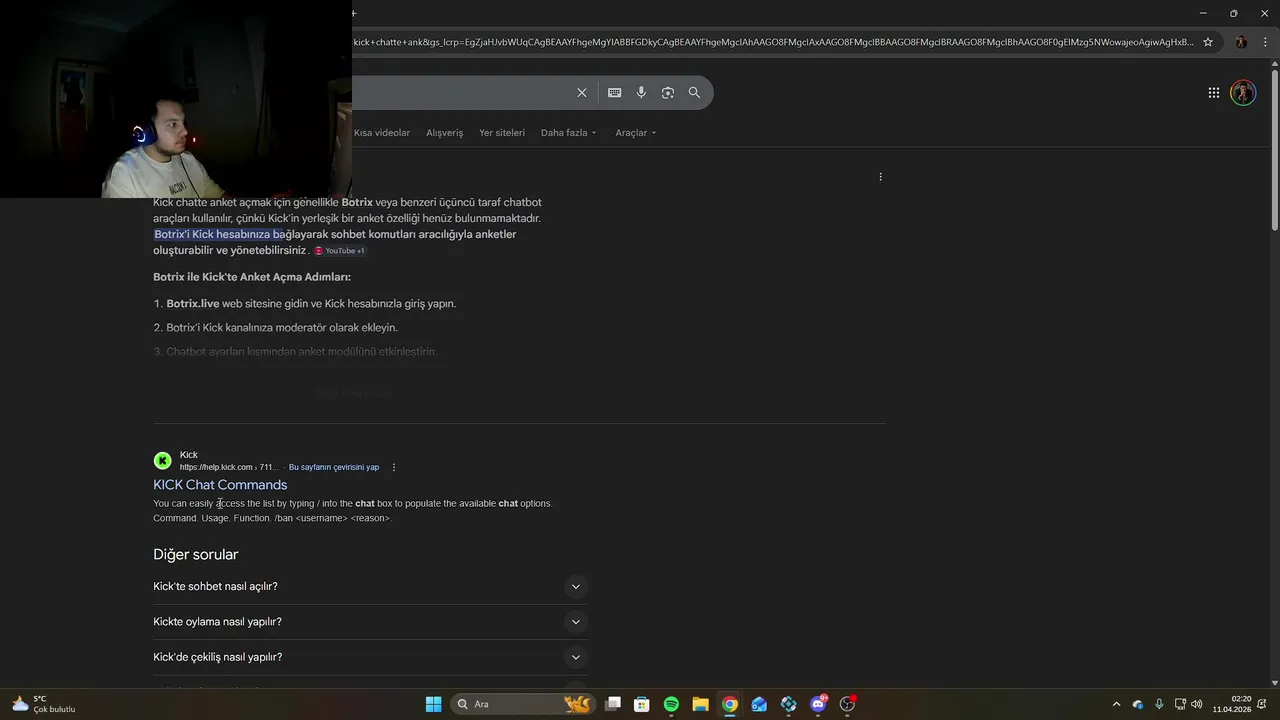Click 'Botrix ile Kick'te Anket Açma Adımları:' heading
The height and width of the screenshot is (720, 1280).
[252, 277]
